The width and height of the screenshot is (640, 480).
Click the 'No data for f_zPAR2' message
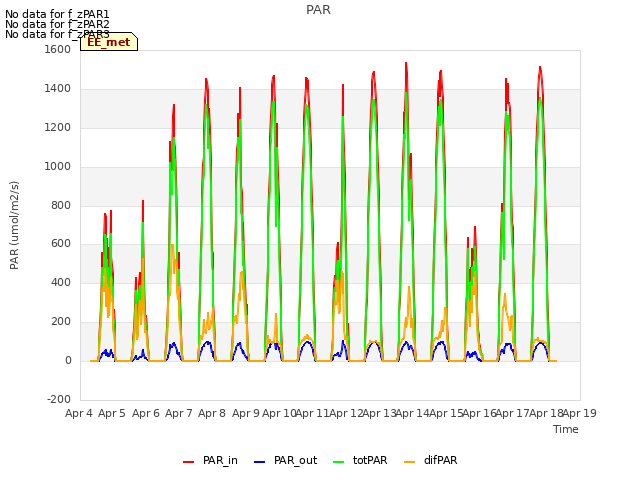[57, 24]
